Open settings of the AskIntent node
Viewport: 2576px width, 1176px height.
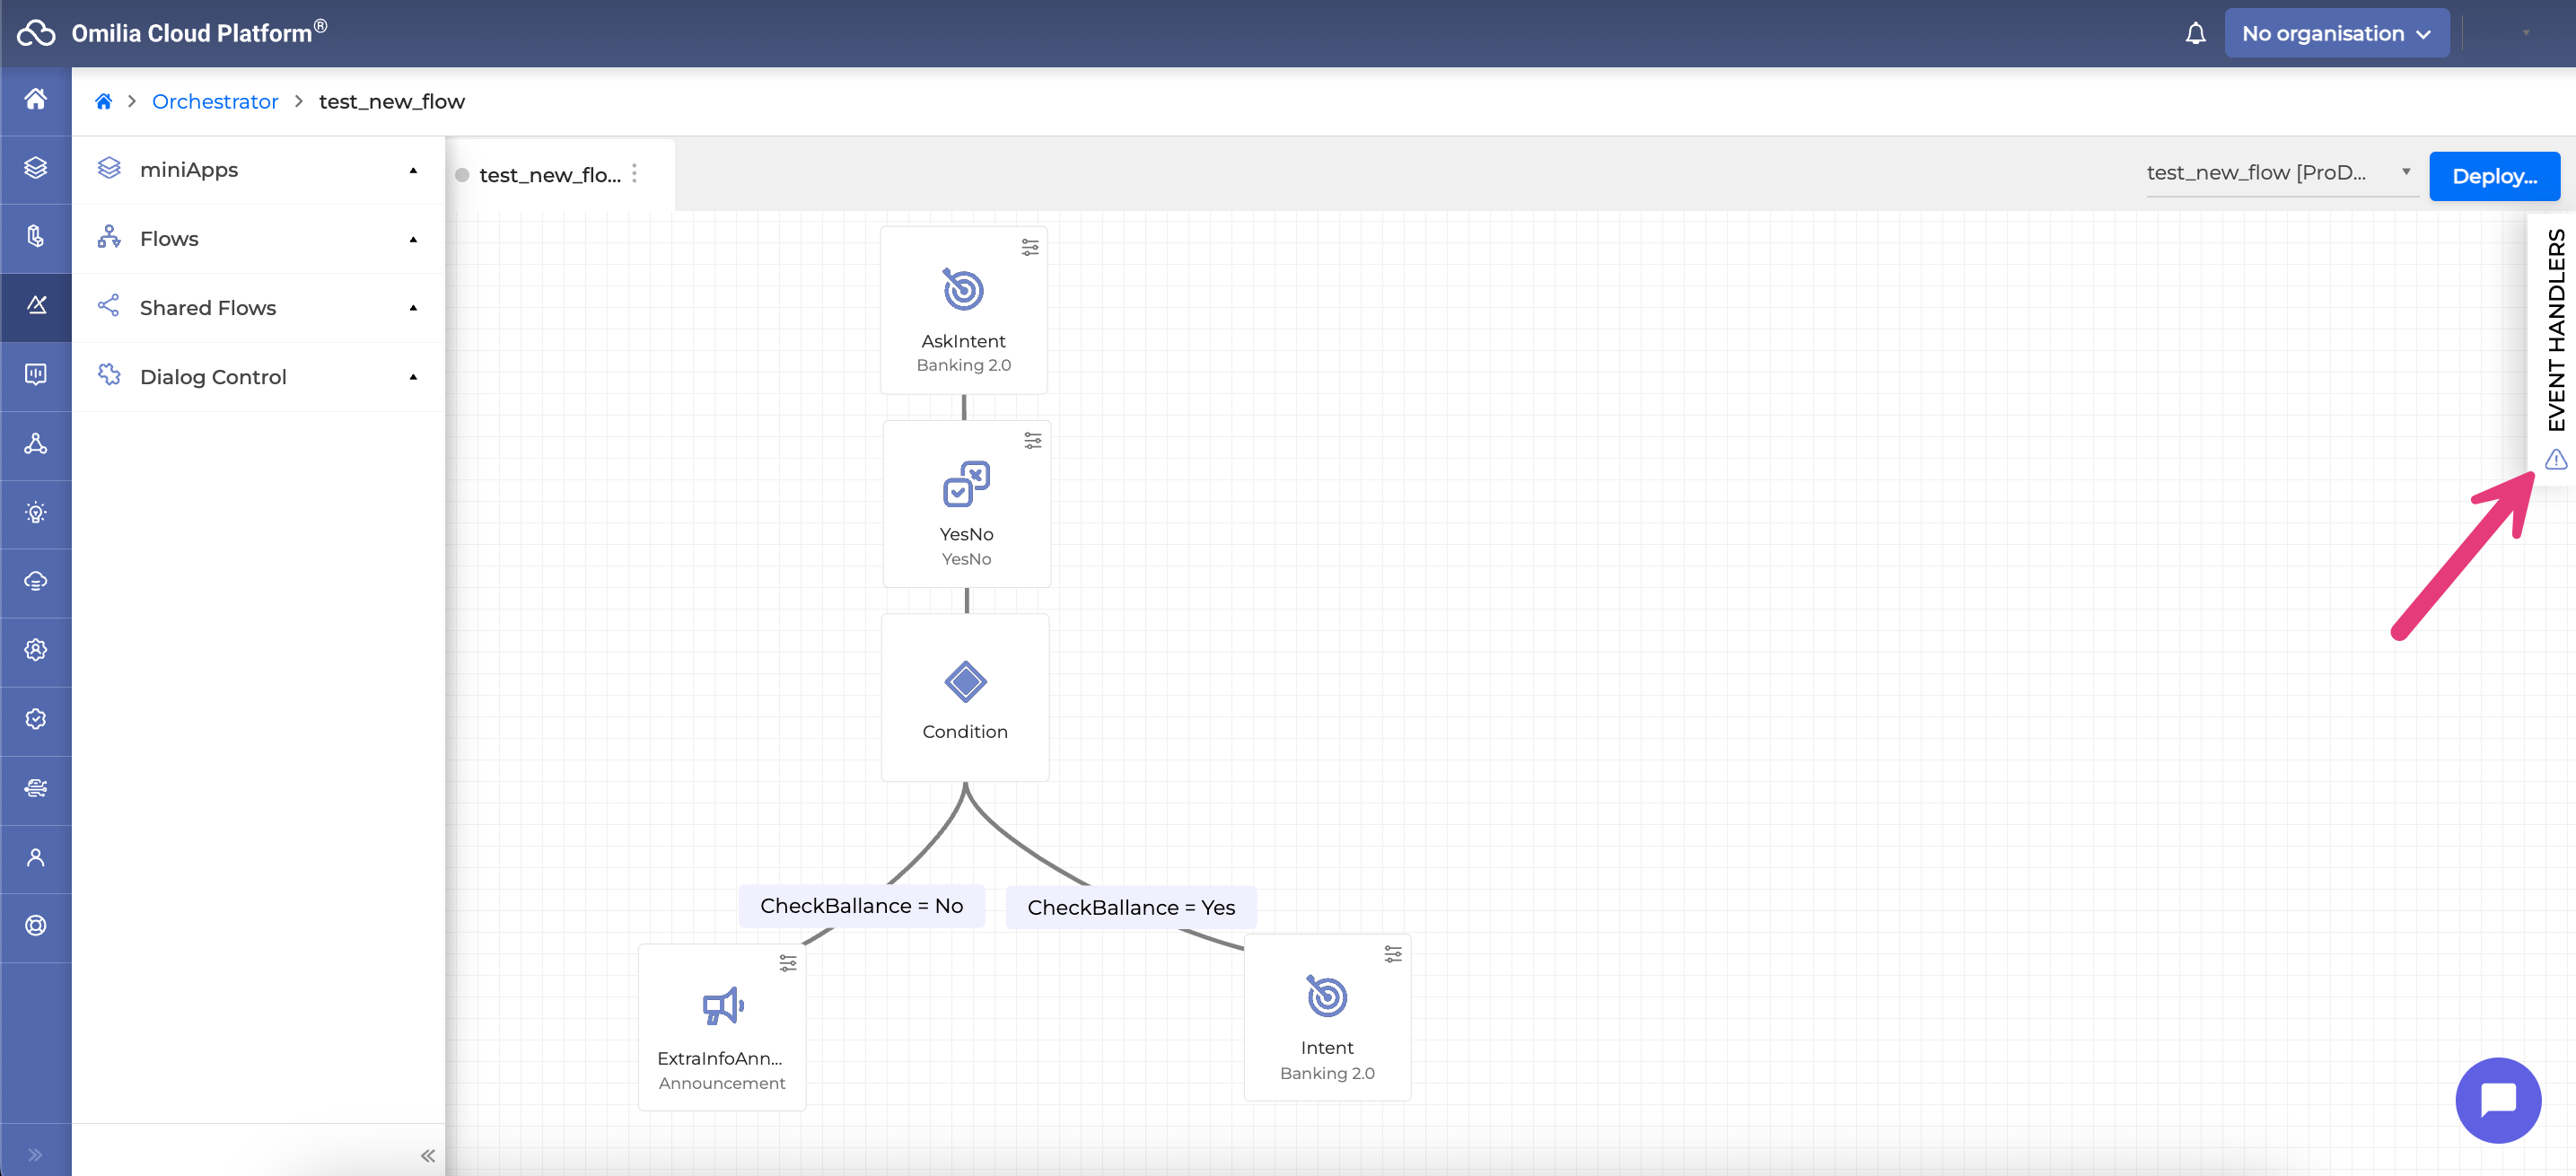tap(1029, 247)
